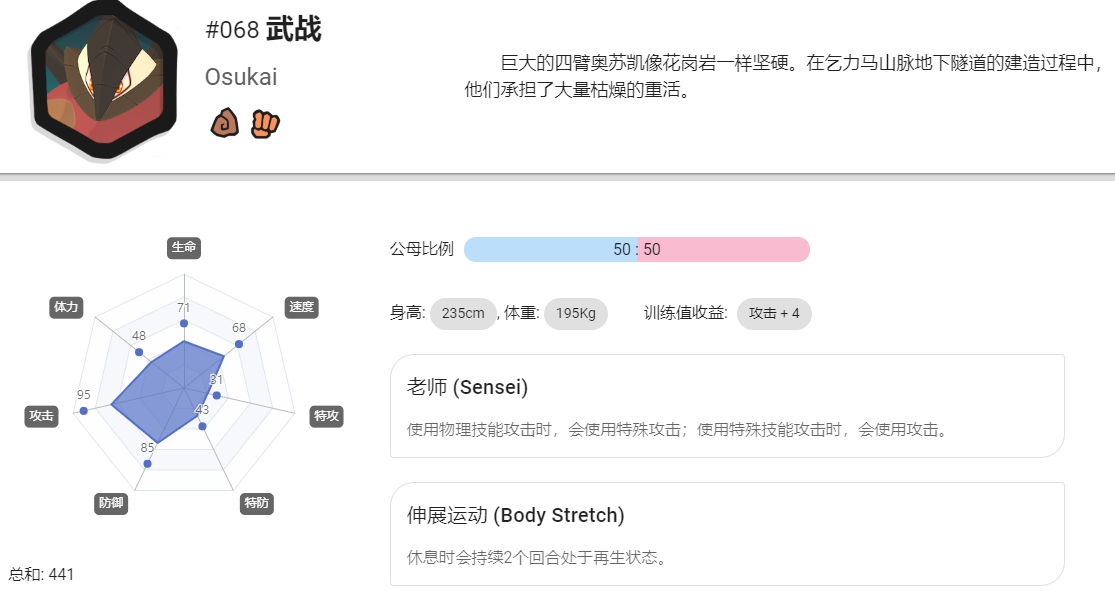Open the 老师 (Sensei) trait card

pyautogui.click(x=727, y=406)
